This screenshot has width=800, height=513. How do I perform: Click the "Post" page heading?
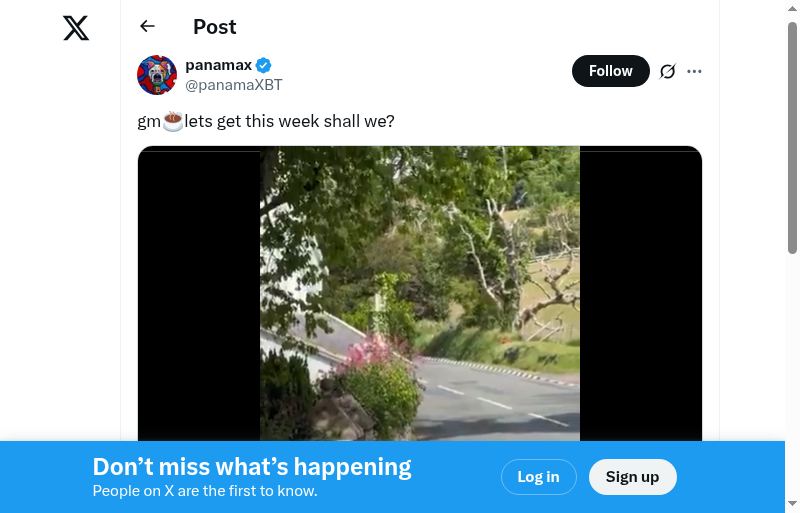[215, 27]
